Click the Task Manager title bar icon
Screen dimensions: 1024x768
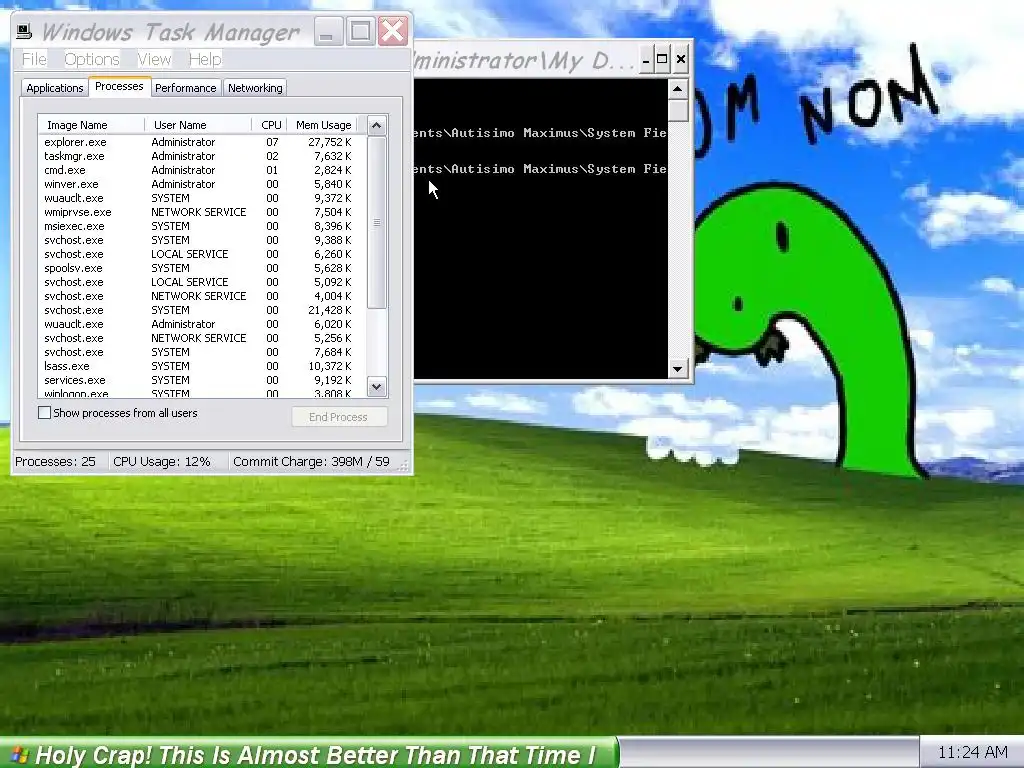click(x=24, y=31)
